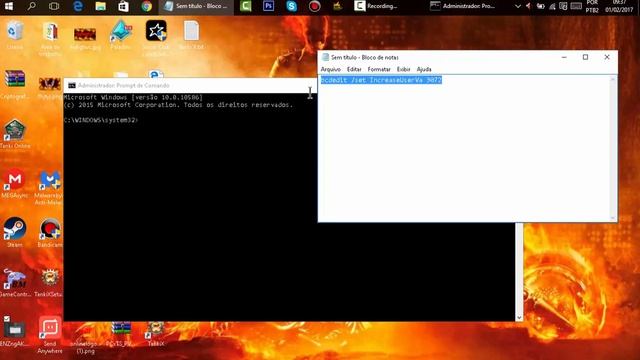Focus the Prompt de Comando title bar
This screenshot has width=640, height=360.
coord(190,85)
